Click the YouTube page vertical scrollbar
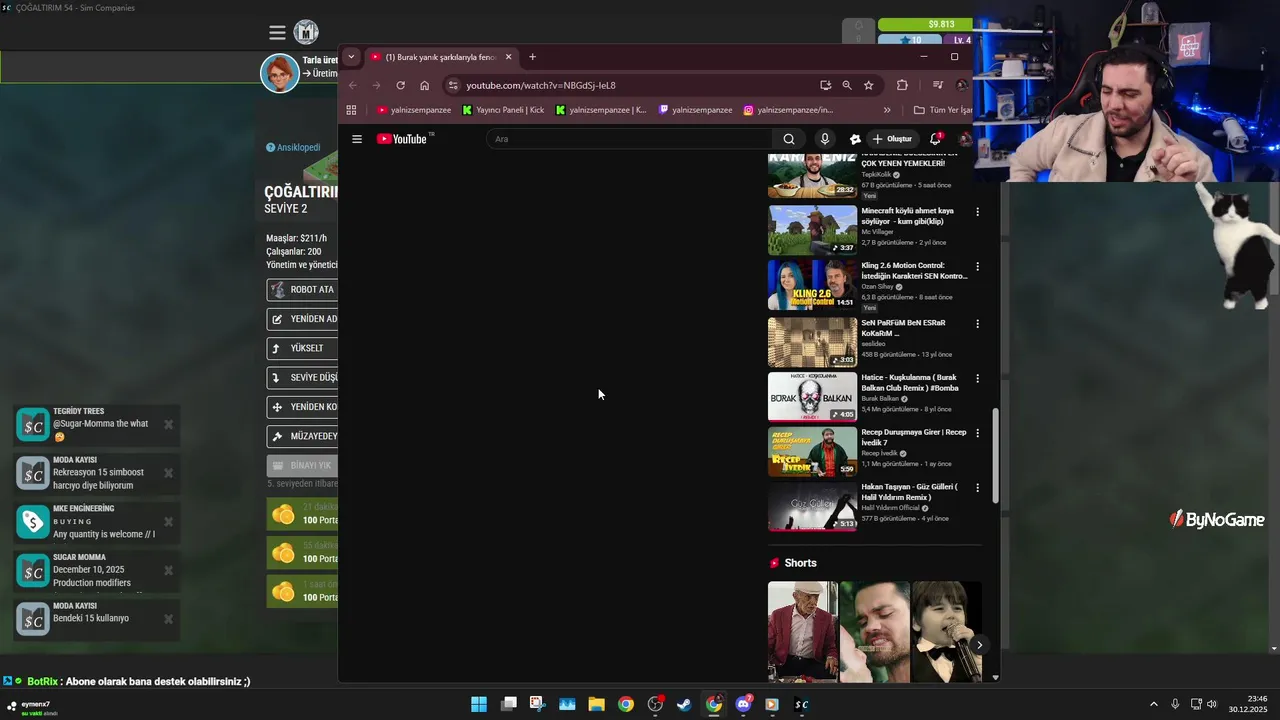 pos(994,455)
